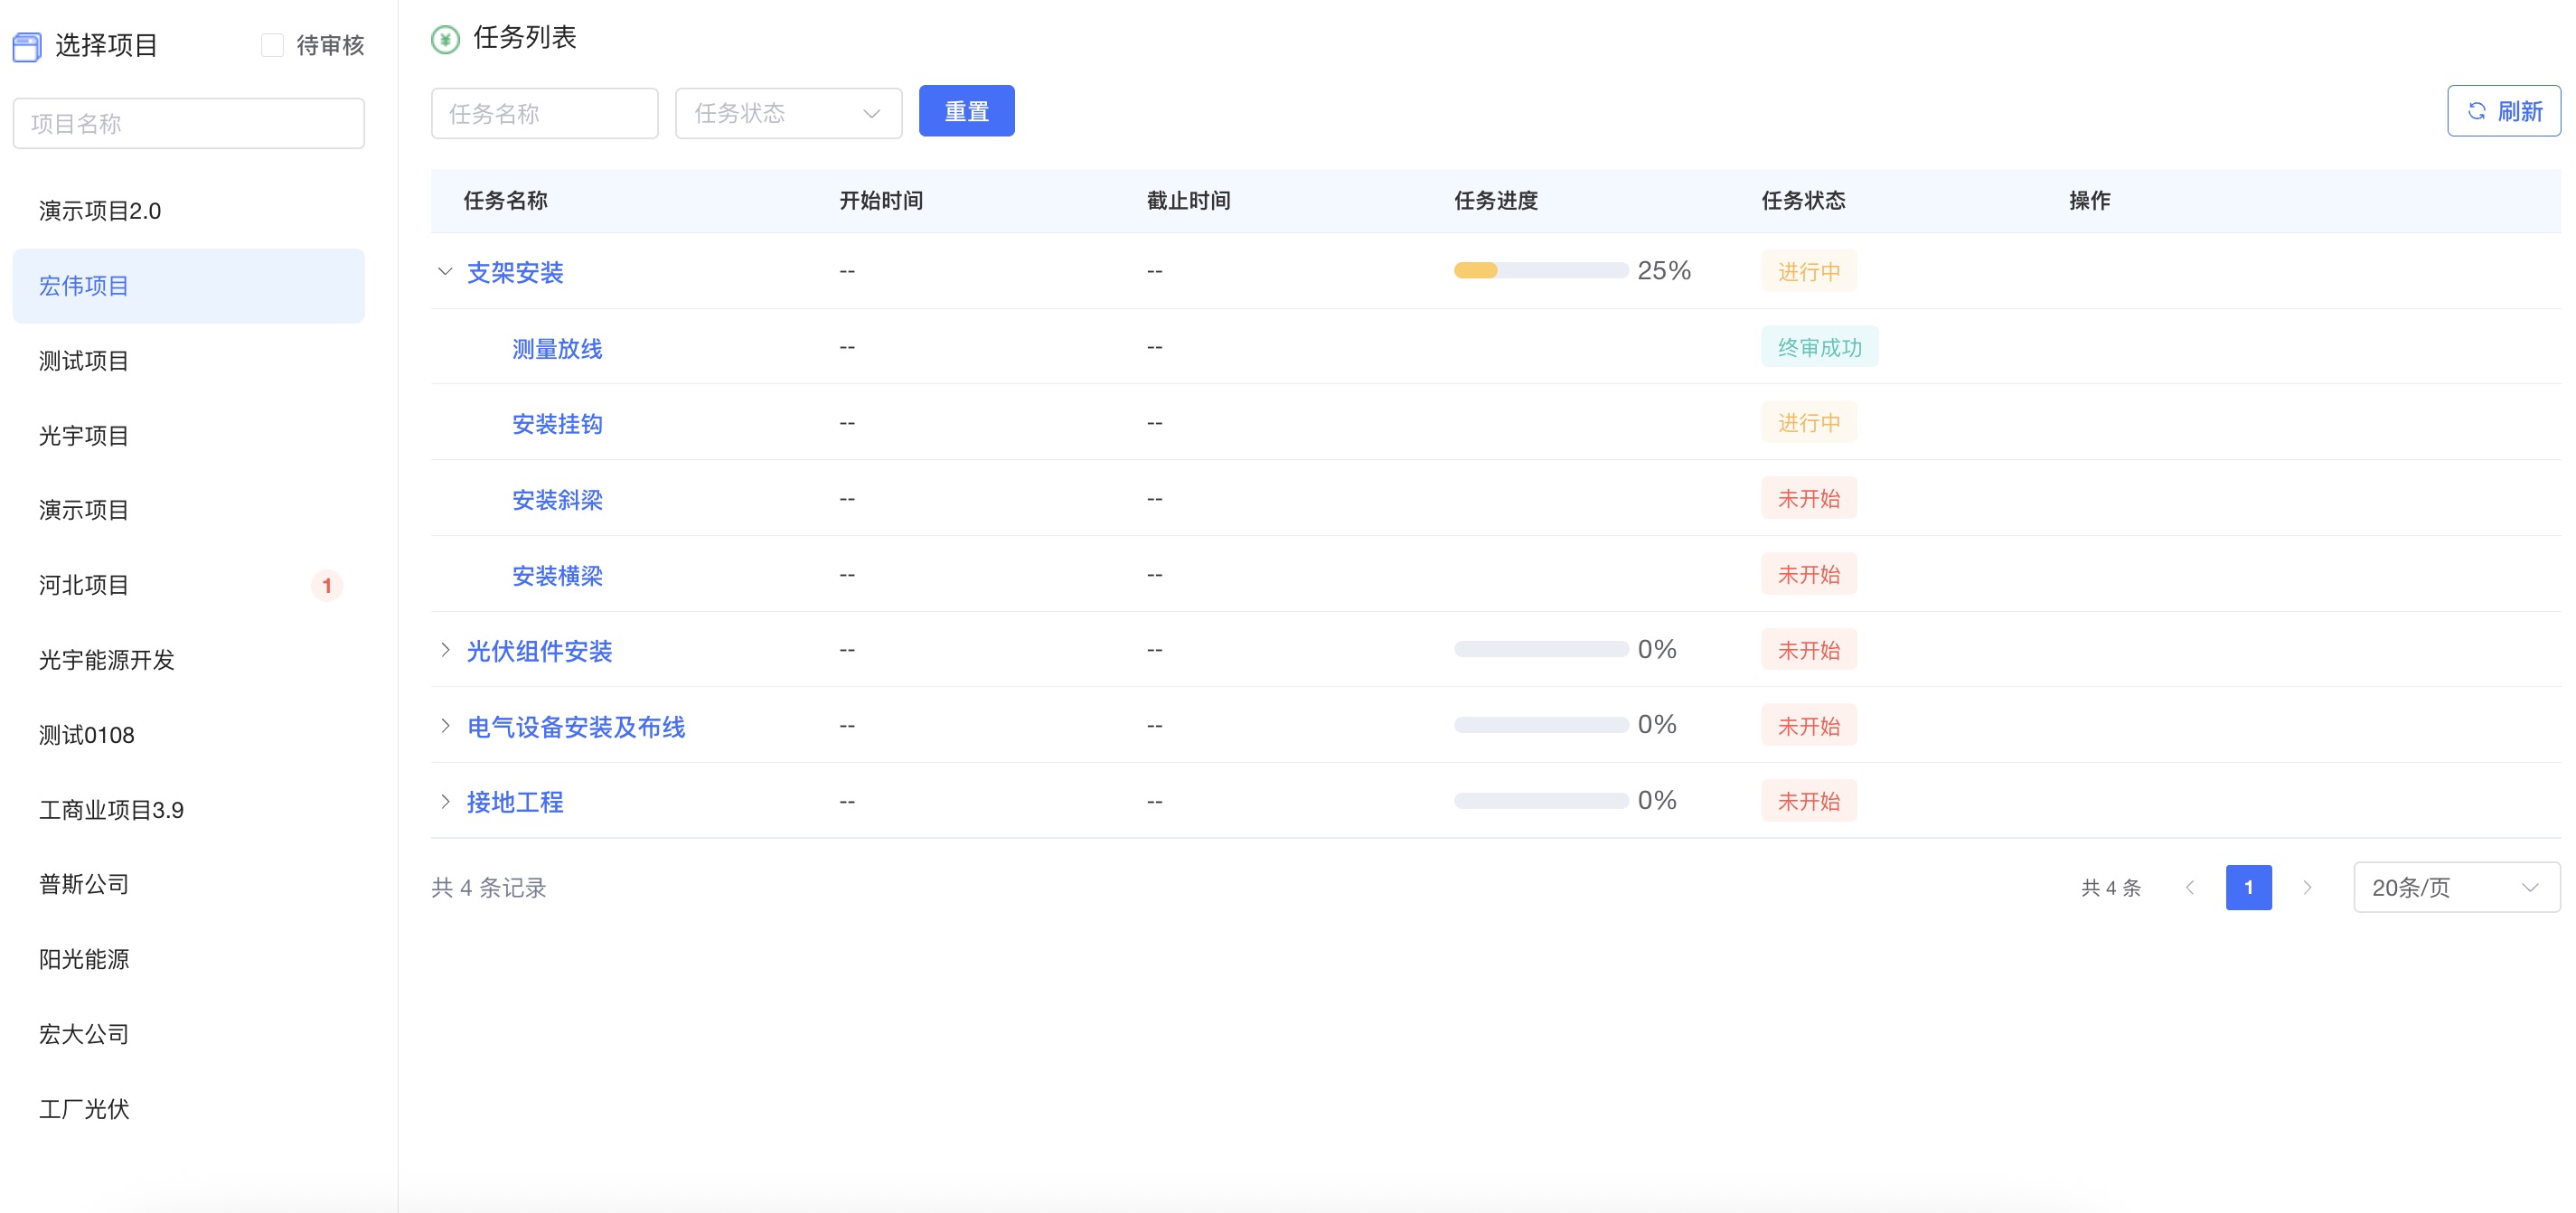Screen dimensions: 2576x1213
Task: Expand the 接地工程 task row
Action: [445, 801]
